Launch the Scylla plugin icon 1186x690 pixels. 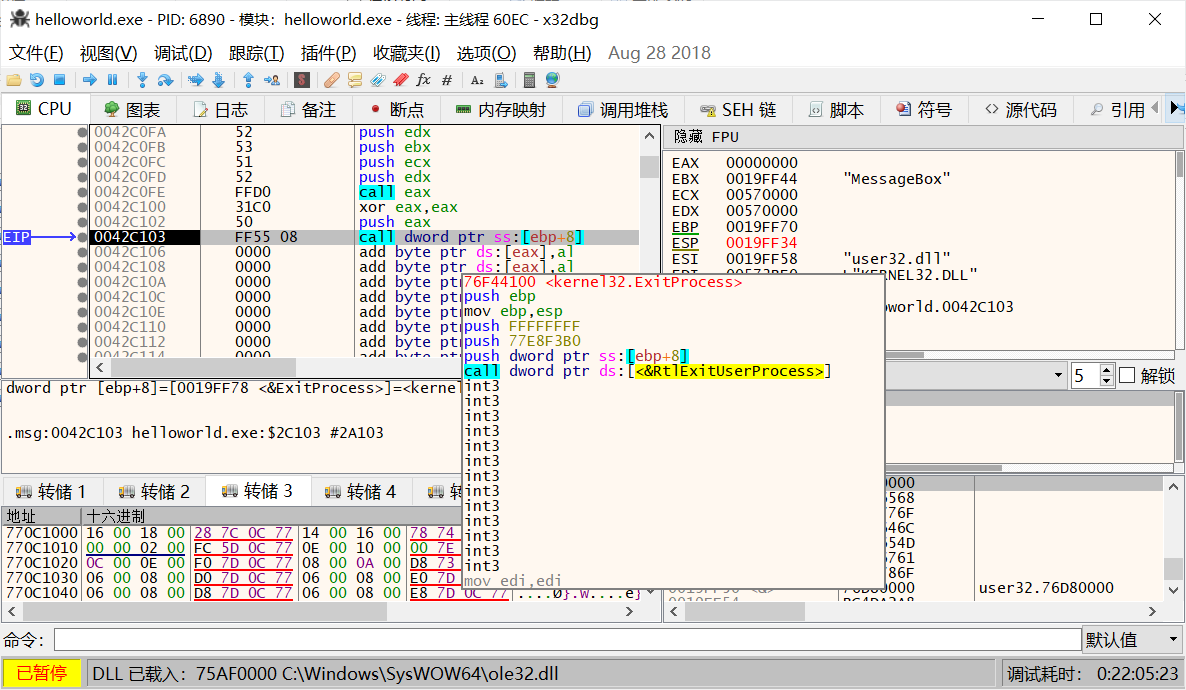(302, 80)
